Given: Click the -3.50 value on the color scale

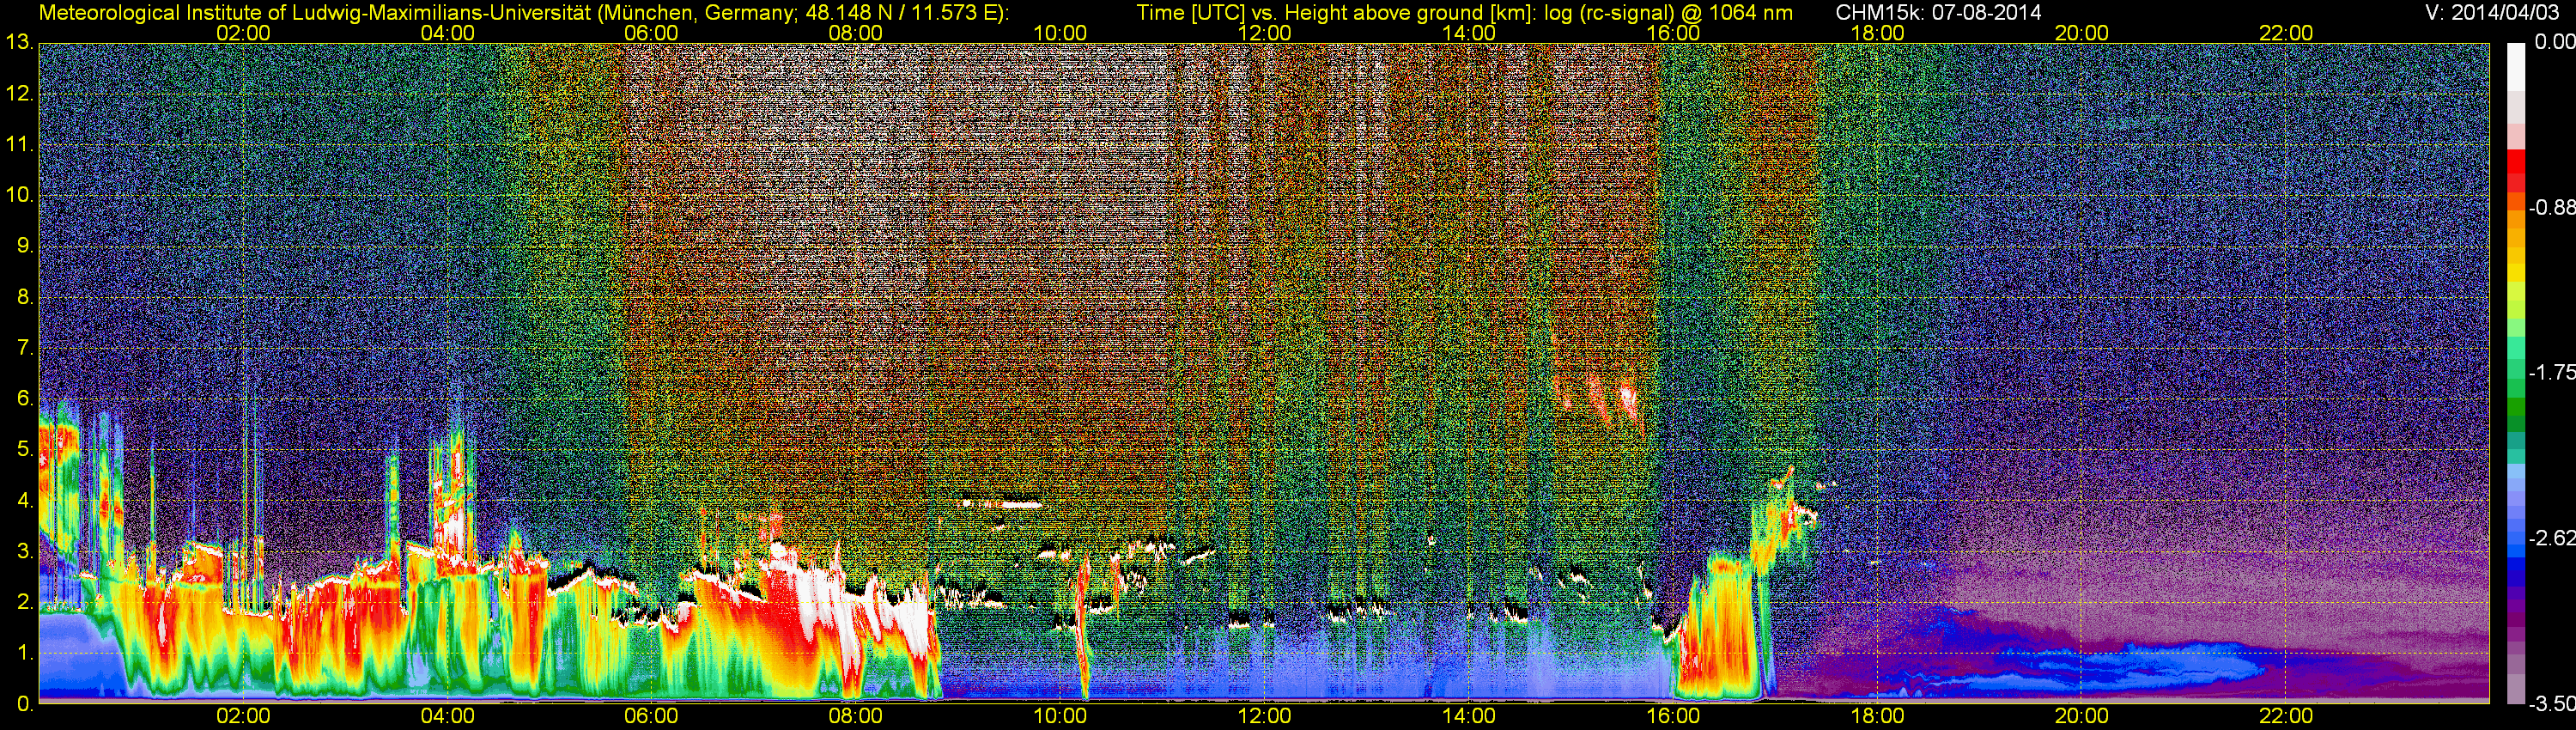Looking at the screenshot, I should 2552,705.
